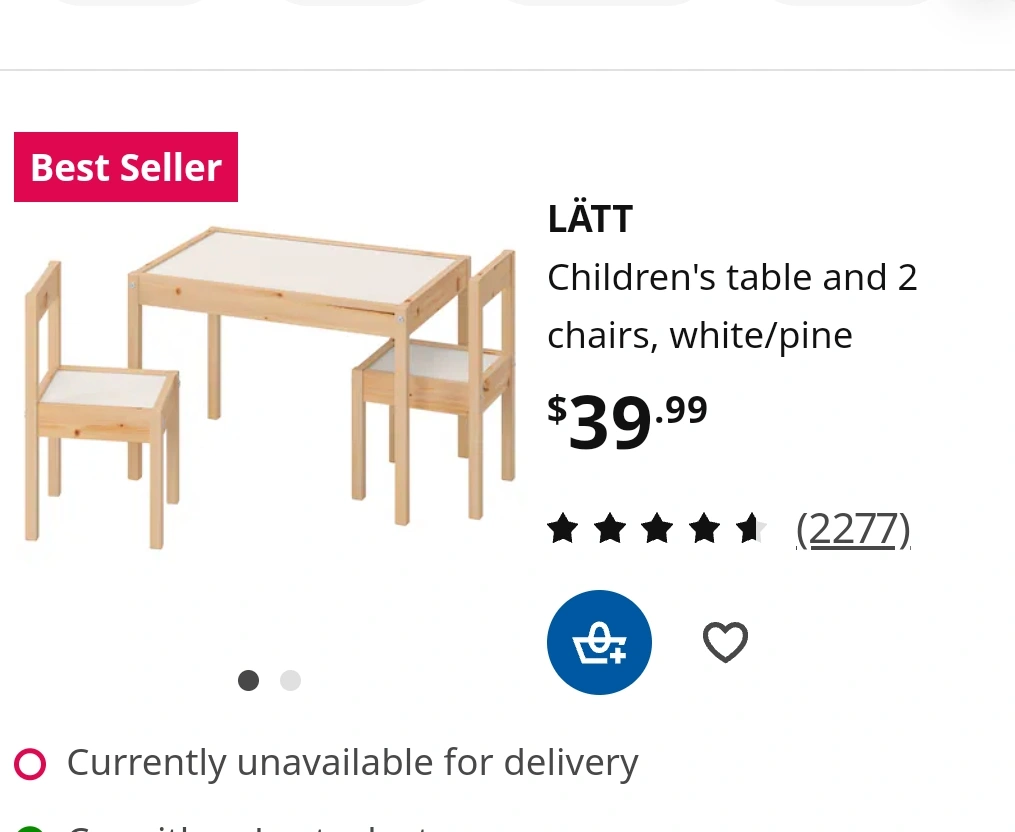Click the $39.99 price
Viewport: 1015px width, 832px height.
[x=627, y=421]
